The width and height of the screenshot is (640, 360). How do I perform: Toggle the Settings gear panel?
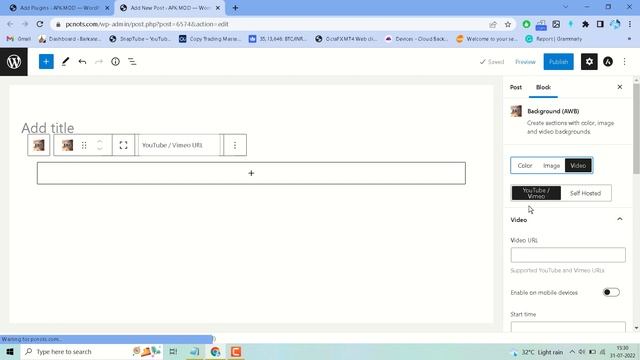pyautogui.click(x=589, y=62)
